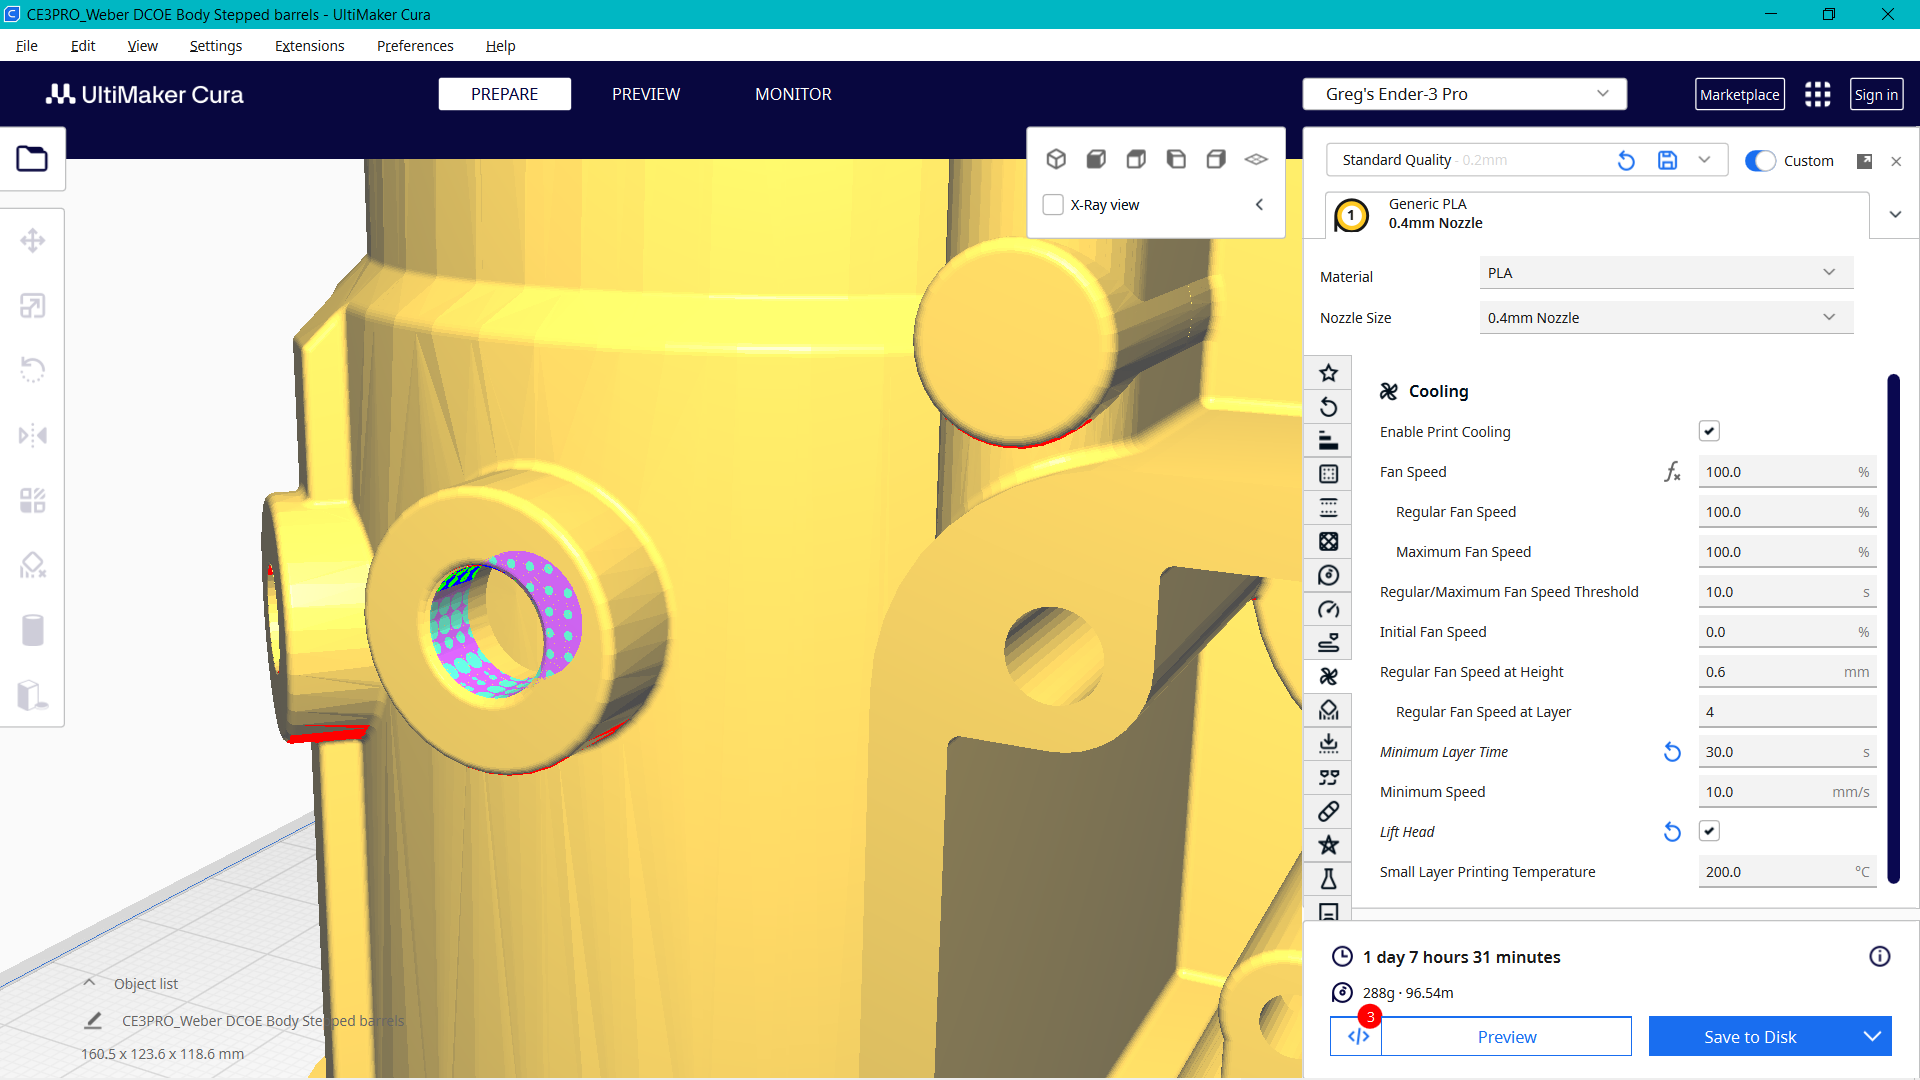Switch to the PREVIEW tab
This screenshot has height=1080, width=1920.
point(645,93)
